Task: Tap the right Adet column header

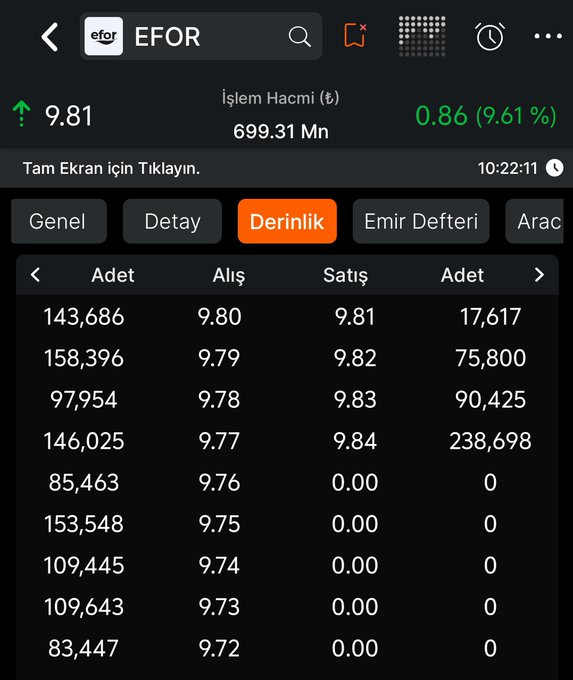Action: tap(462, 275)
